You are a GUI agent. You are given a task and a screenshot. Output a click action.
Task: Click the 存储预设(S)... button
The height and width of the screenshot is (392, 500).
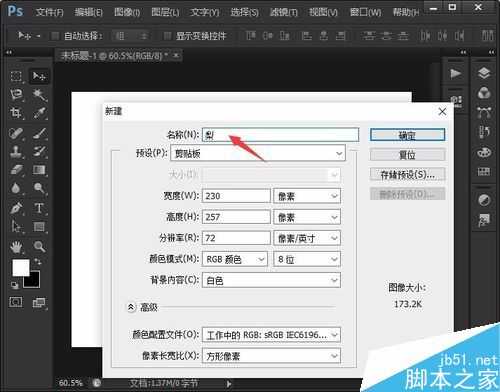click(407, 174)
